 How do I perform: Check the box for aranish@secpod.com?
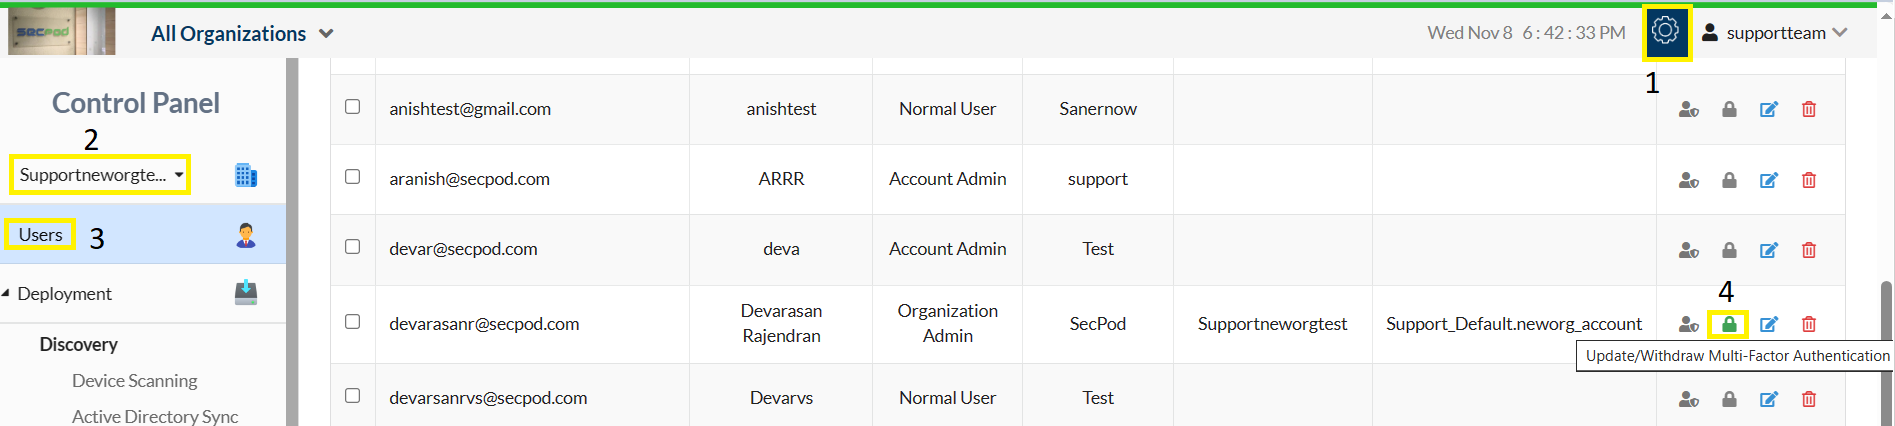point(353,177)
